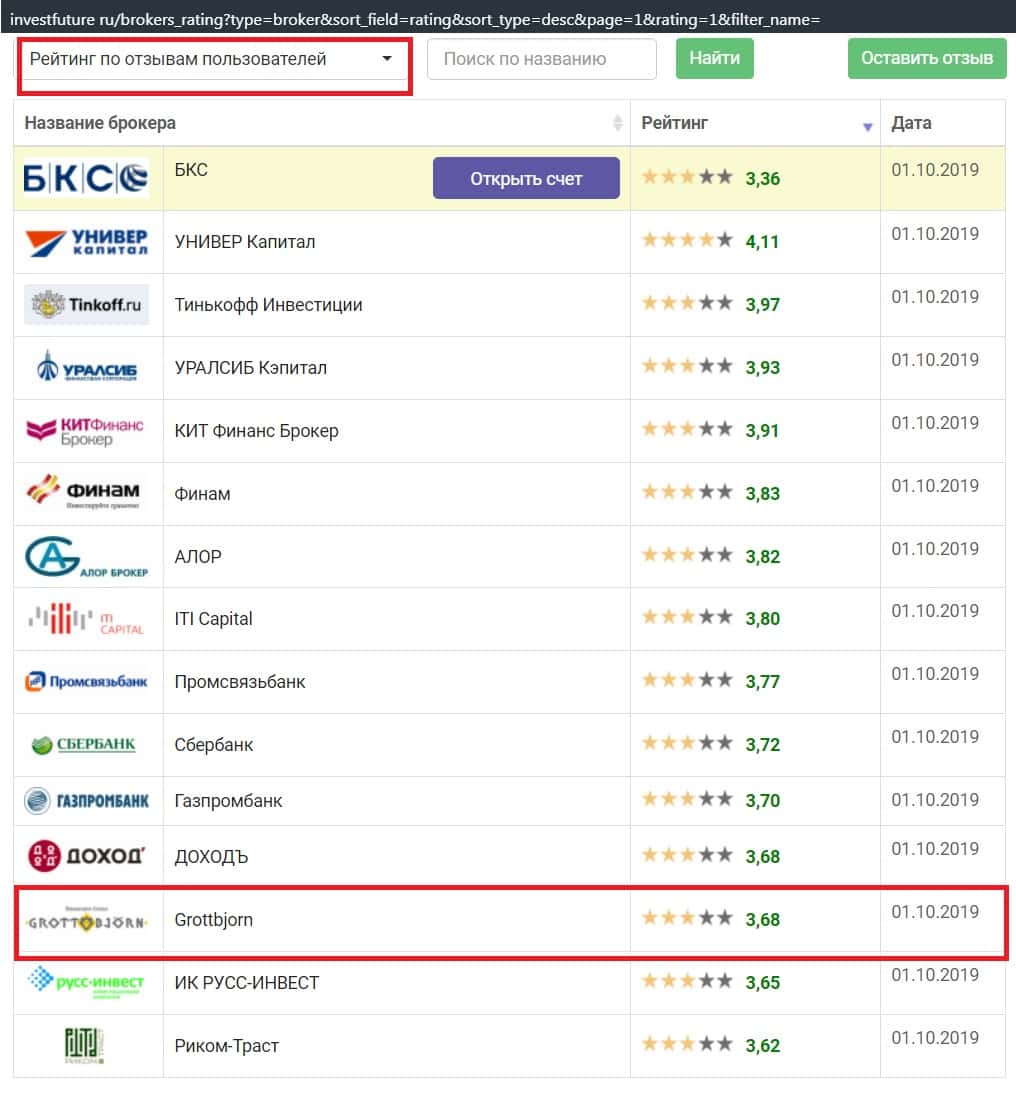The image size is (1016, 1093).
Task: Open УРАЛСИБ Кэпитал name link
Action: pos(250,367)
